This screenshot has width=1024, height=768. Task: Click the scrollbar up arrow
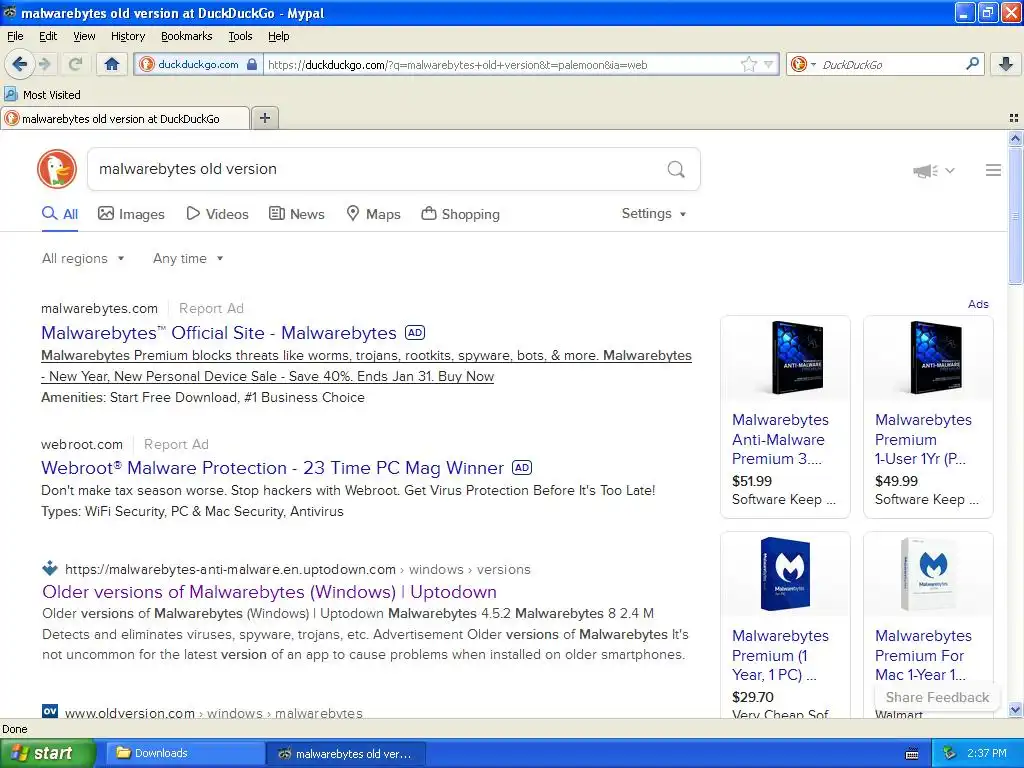point(1015,138)
